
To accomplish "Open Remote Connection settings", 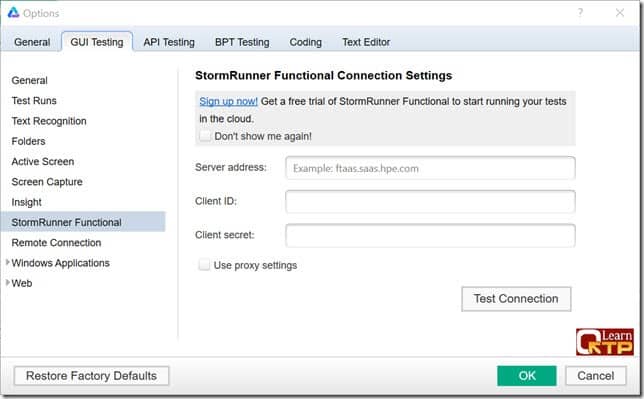I will pyautogui.click(x=56, y=243).
